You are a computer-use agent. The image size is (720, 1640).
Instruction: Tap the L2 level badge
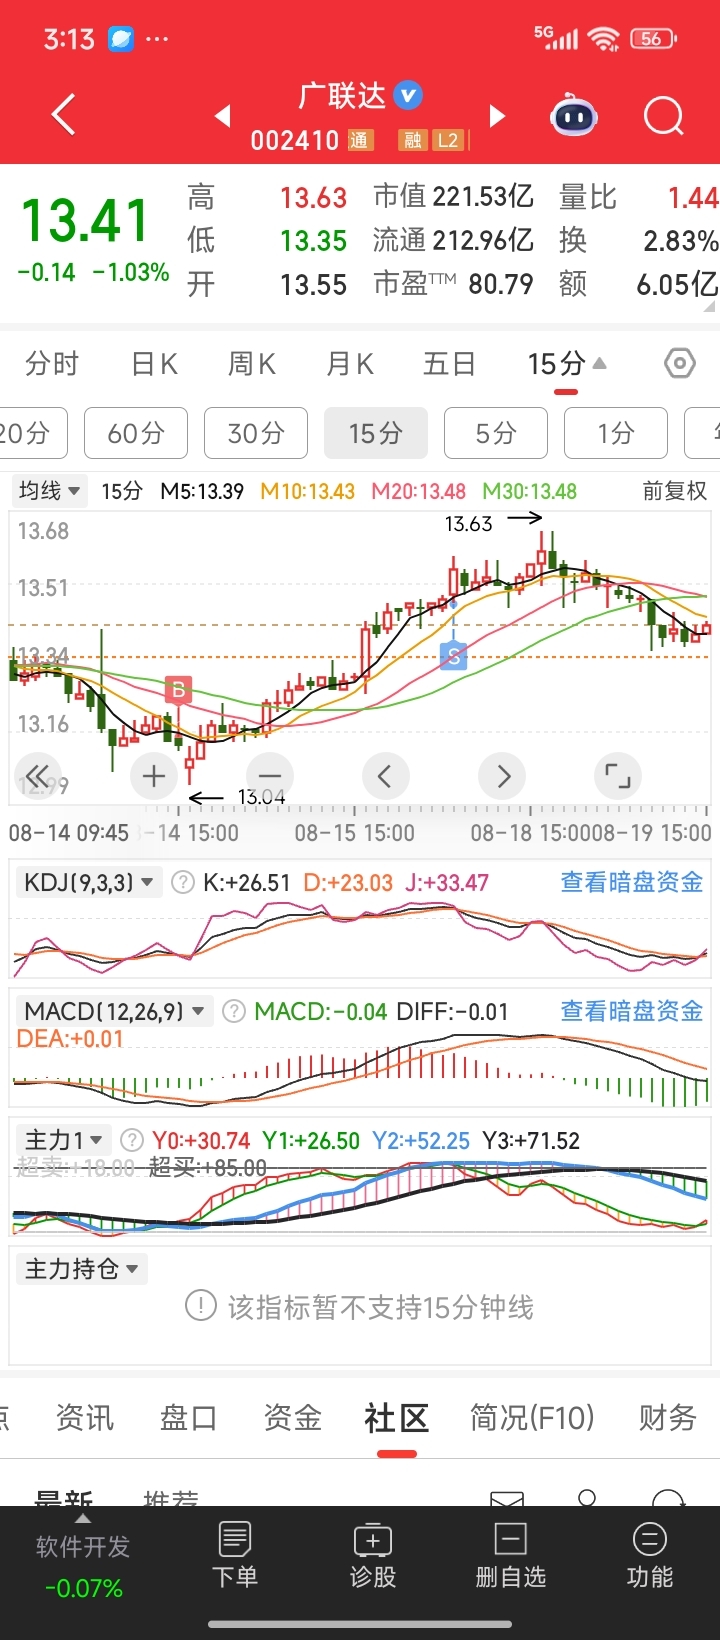coord(447,140)
